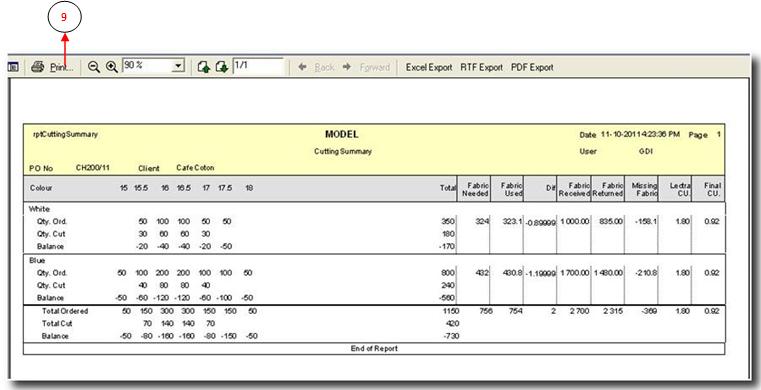
Task: Go to next page using down-arrow icon
Action: [221, 67]
